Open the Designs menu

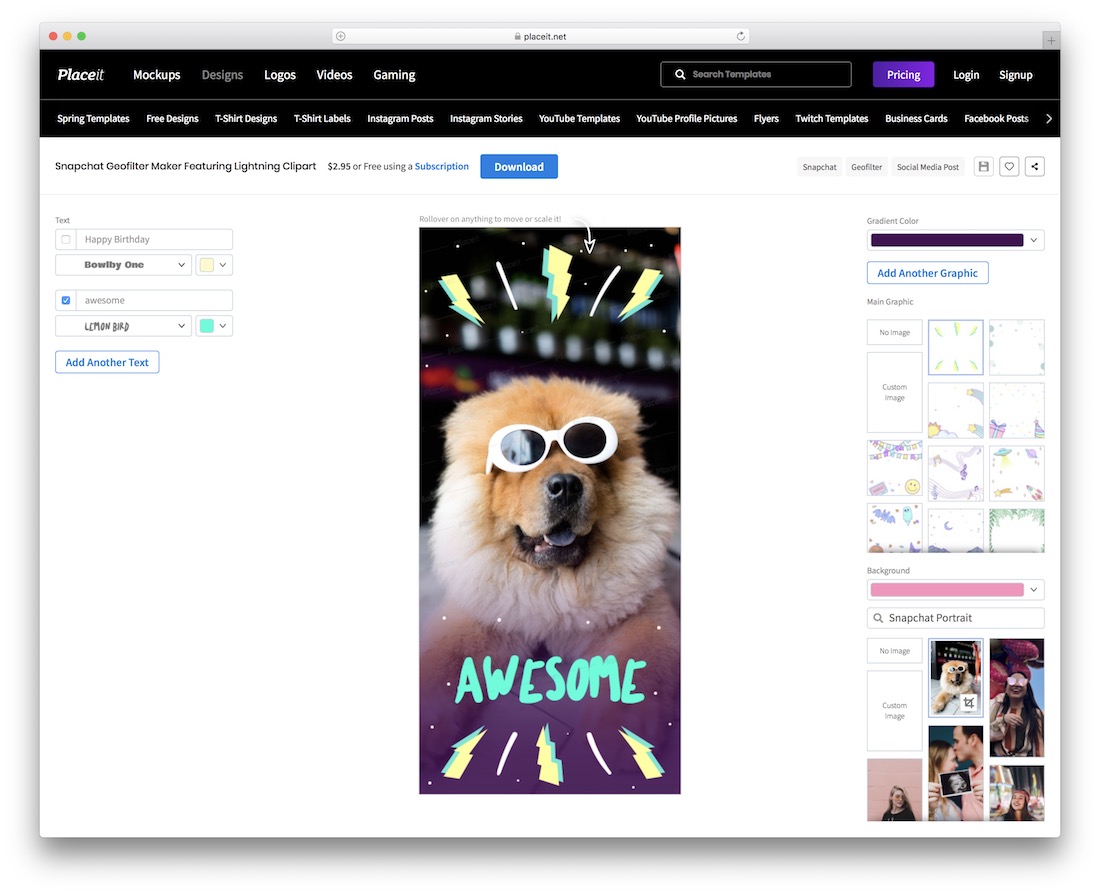coord(222,74)
